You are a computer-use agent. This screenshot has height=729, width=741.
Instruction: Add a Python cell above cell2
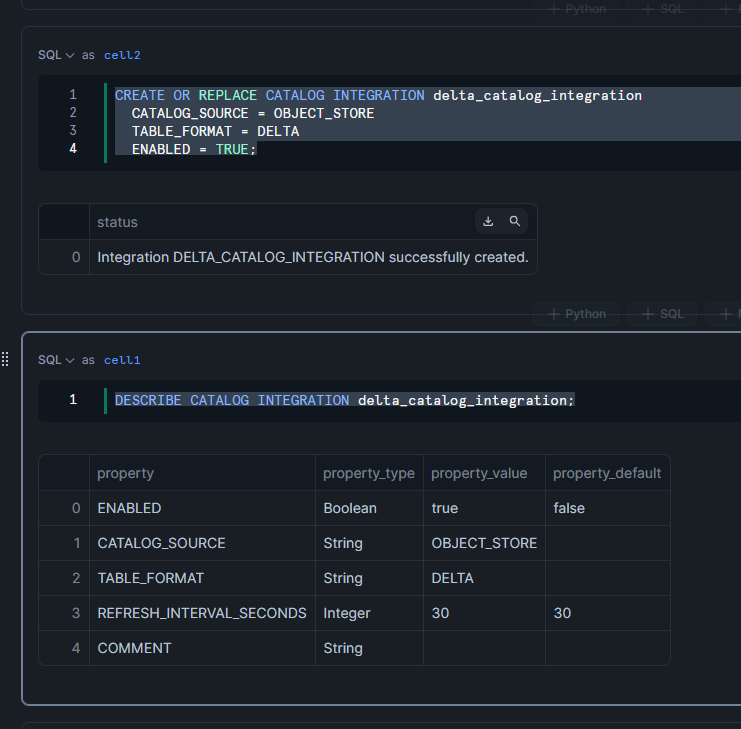tap(576, 9)
